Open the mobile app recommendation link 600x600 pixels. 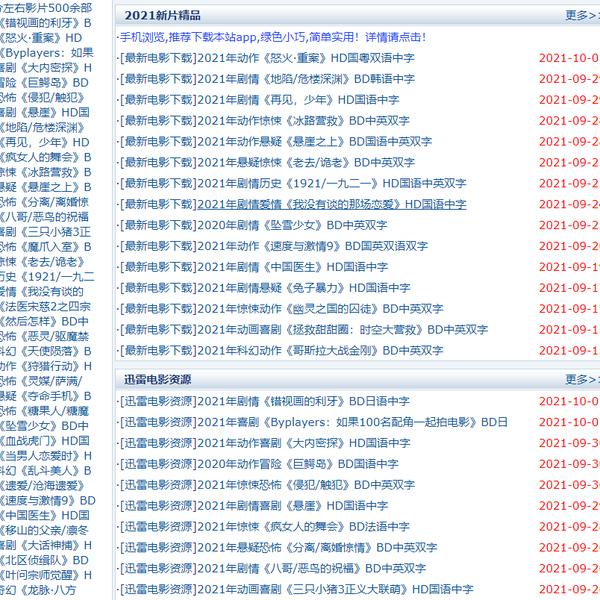(x=273, y=37)
